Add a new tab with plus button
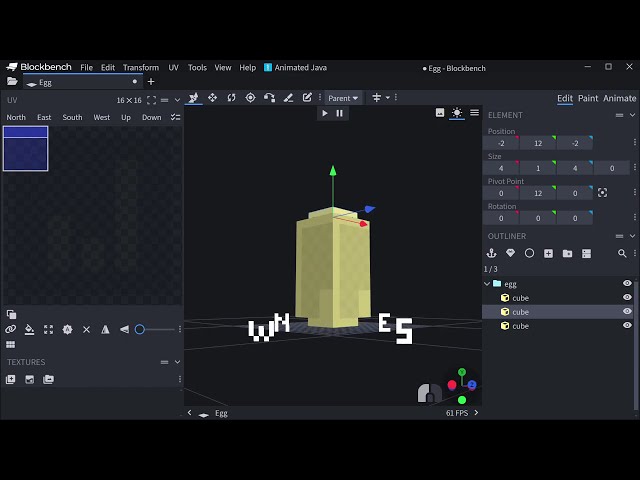 pos(151,82)
